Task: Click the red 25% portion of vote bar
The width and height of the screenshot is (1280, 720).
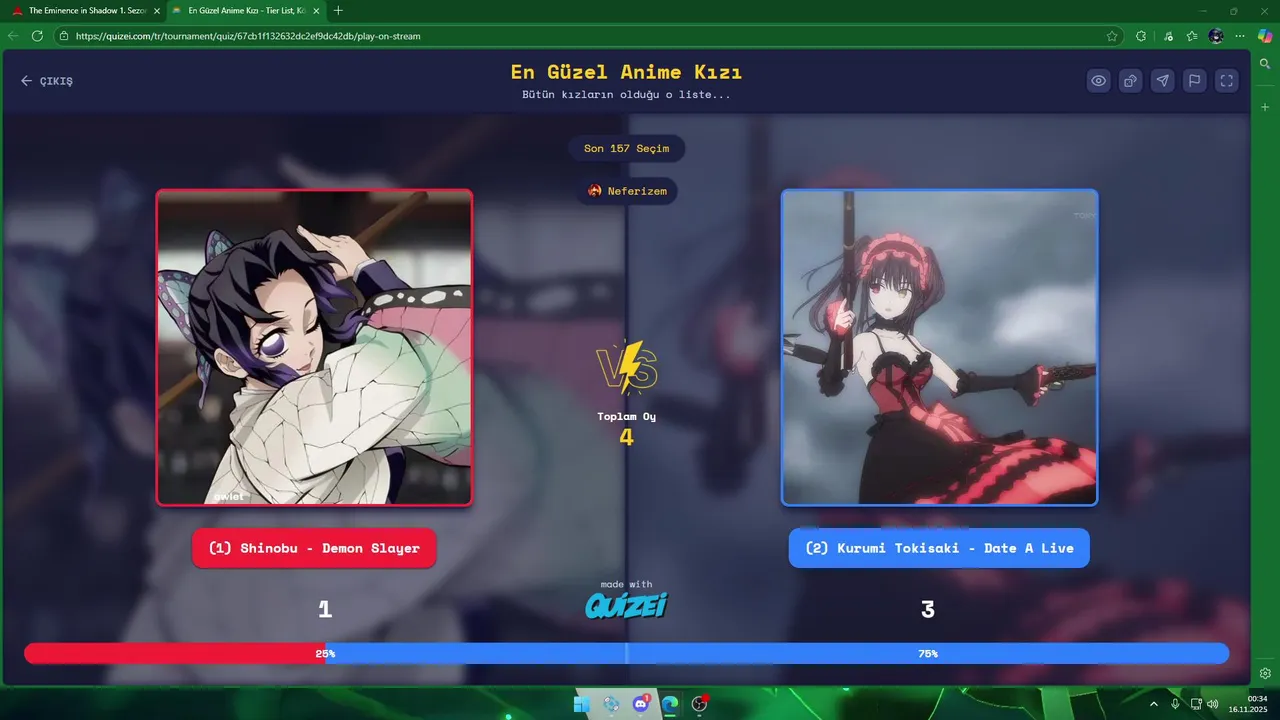Action: tap(175, 653)
